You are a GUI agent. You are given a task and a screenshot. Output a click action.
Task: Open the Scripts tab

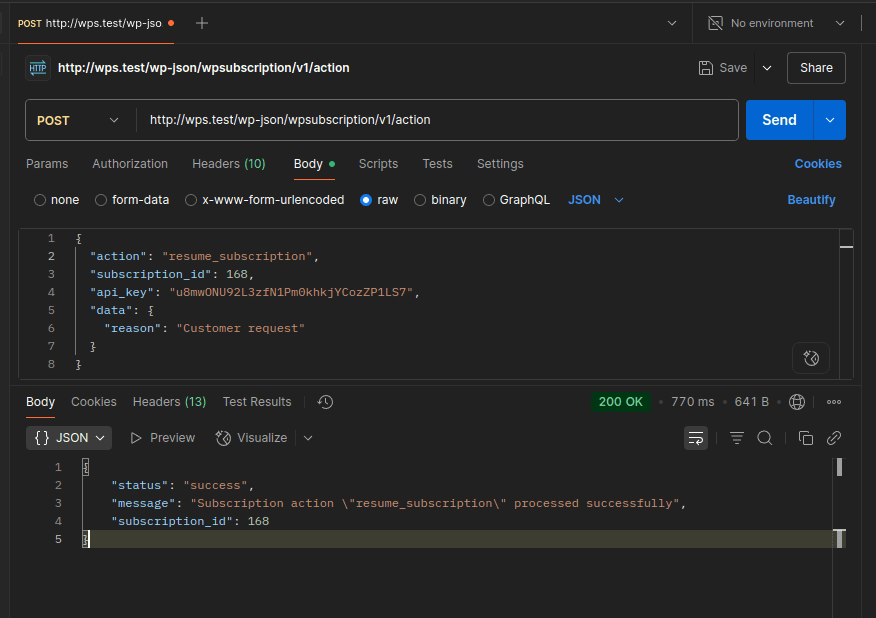pos(378,164)
